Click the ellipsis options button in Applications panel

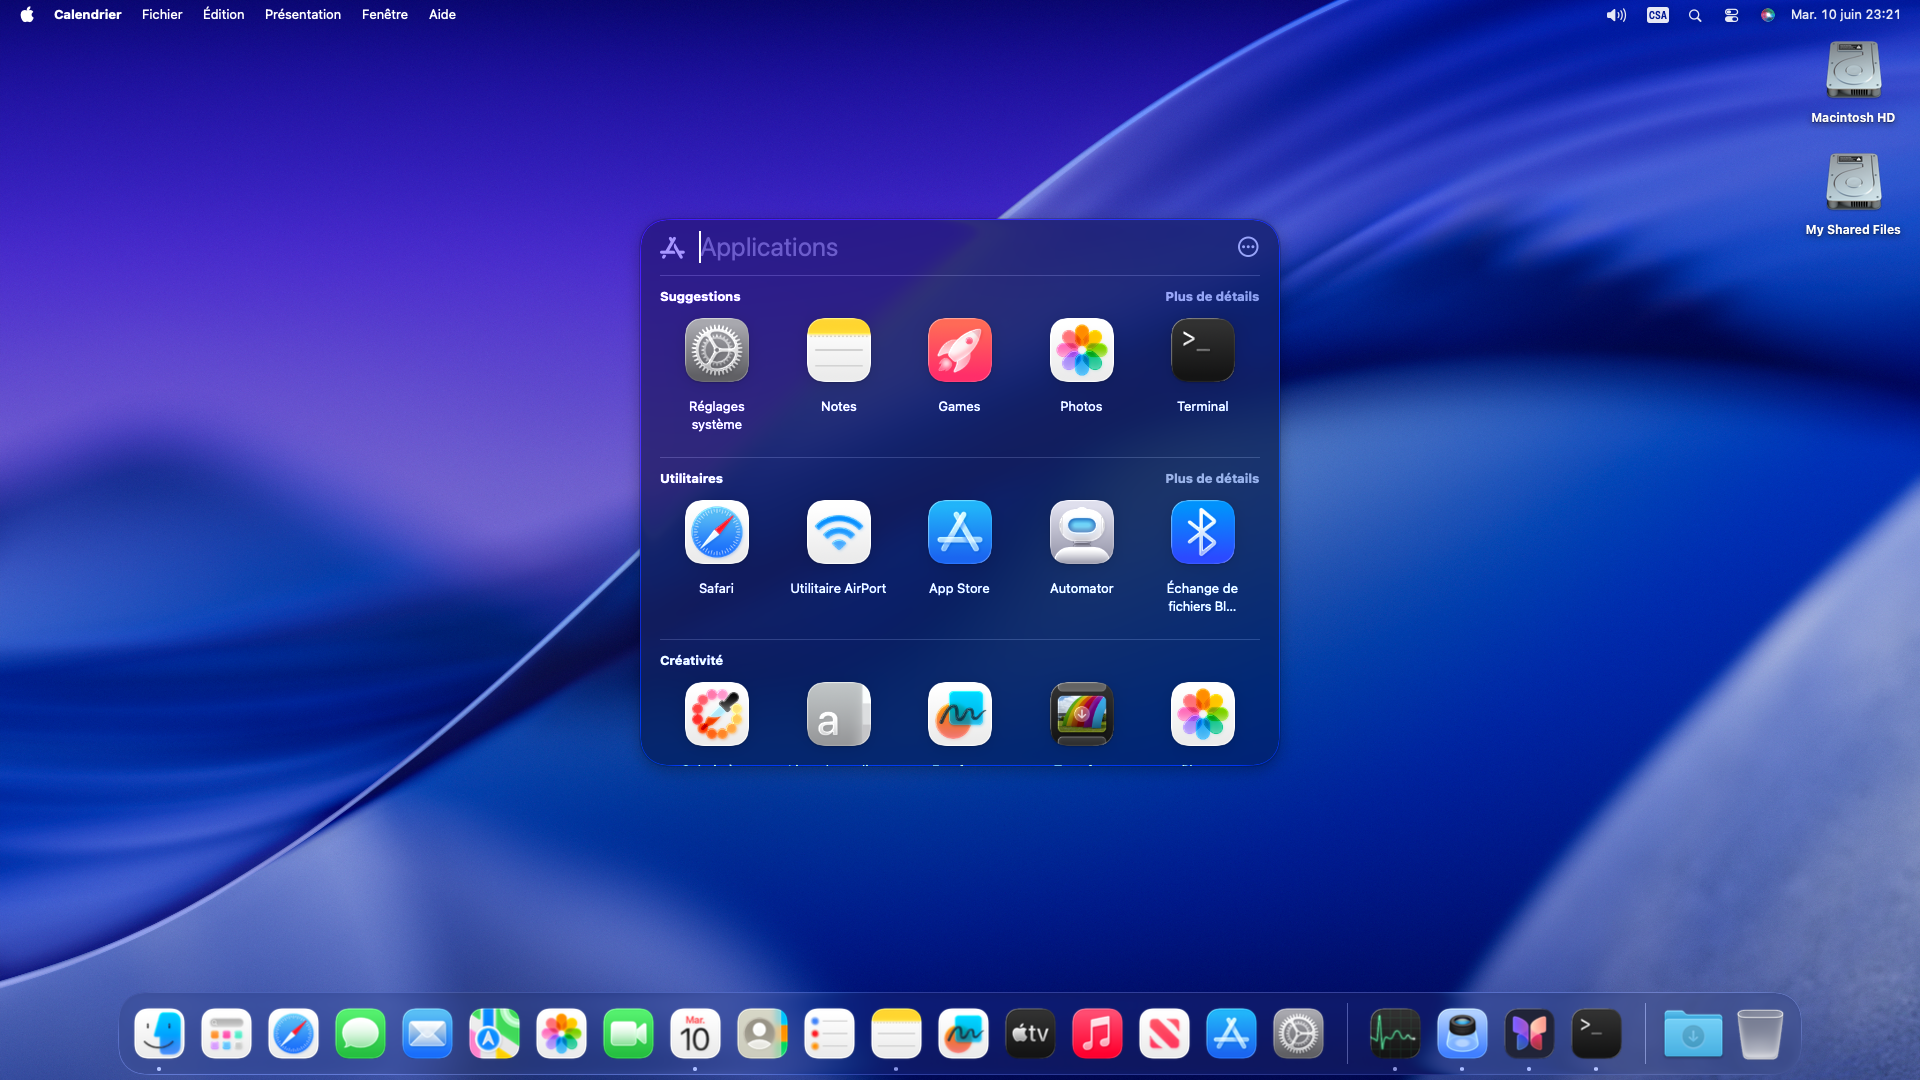pos(1247,247)
